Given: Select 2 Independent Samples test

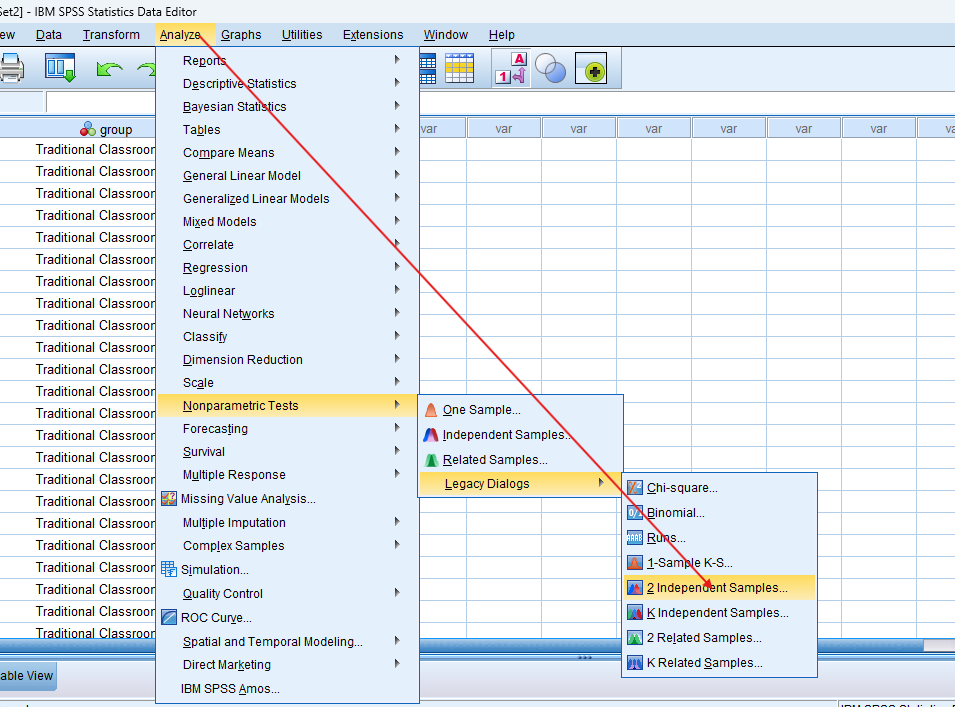Looking at the screenshot, I should click(716, 588).
